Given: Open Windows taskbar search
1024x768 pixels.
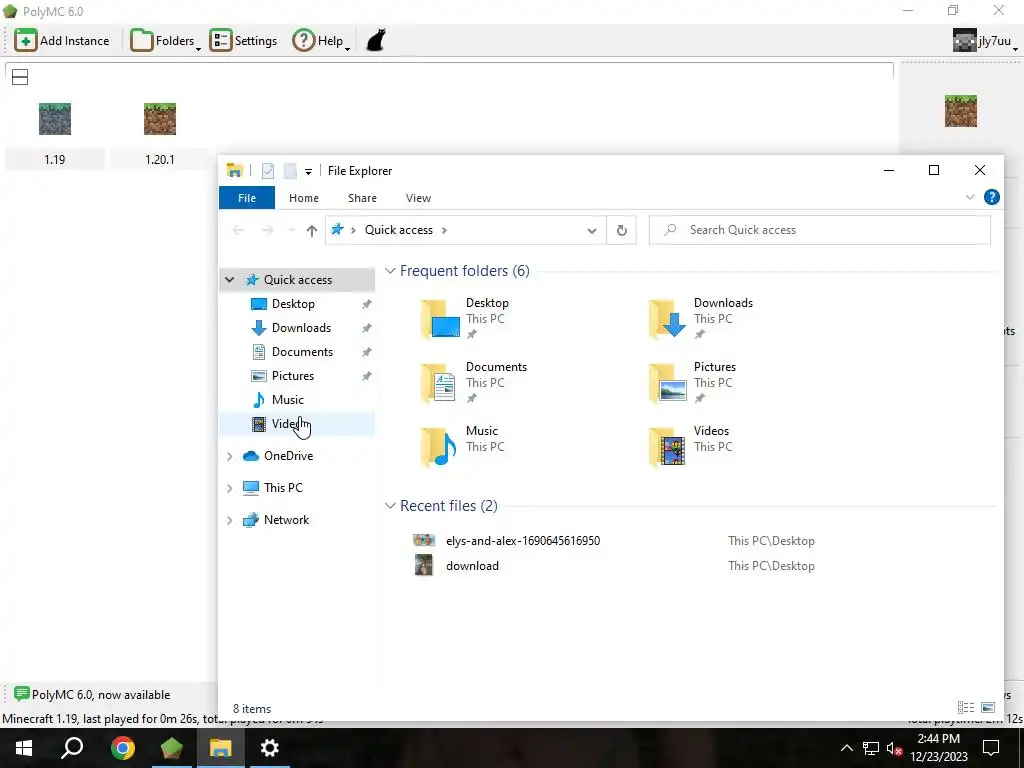Looking at the screenshot, I should click(x=72, y=748).
